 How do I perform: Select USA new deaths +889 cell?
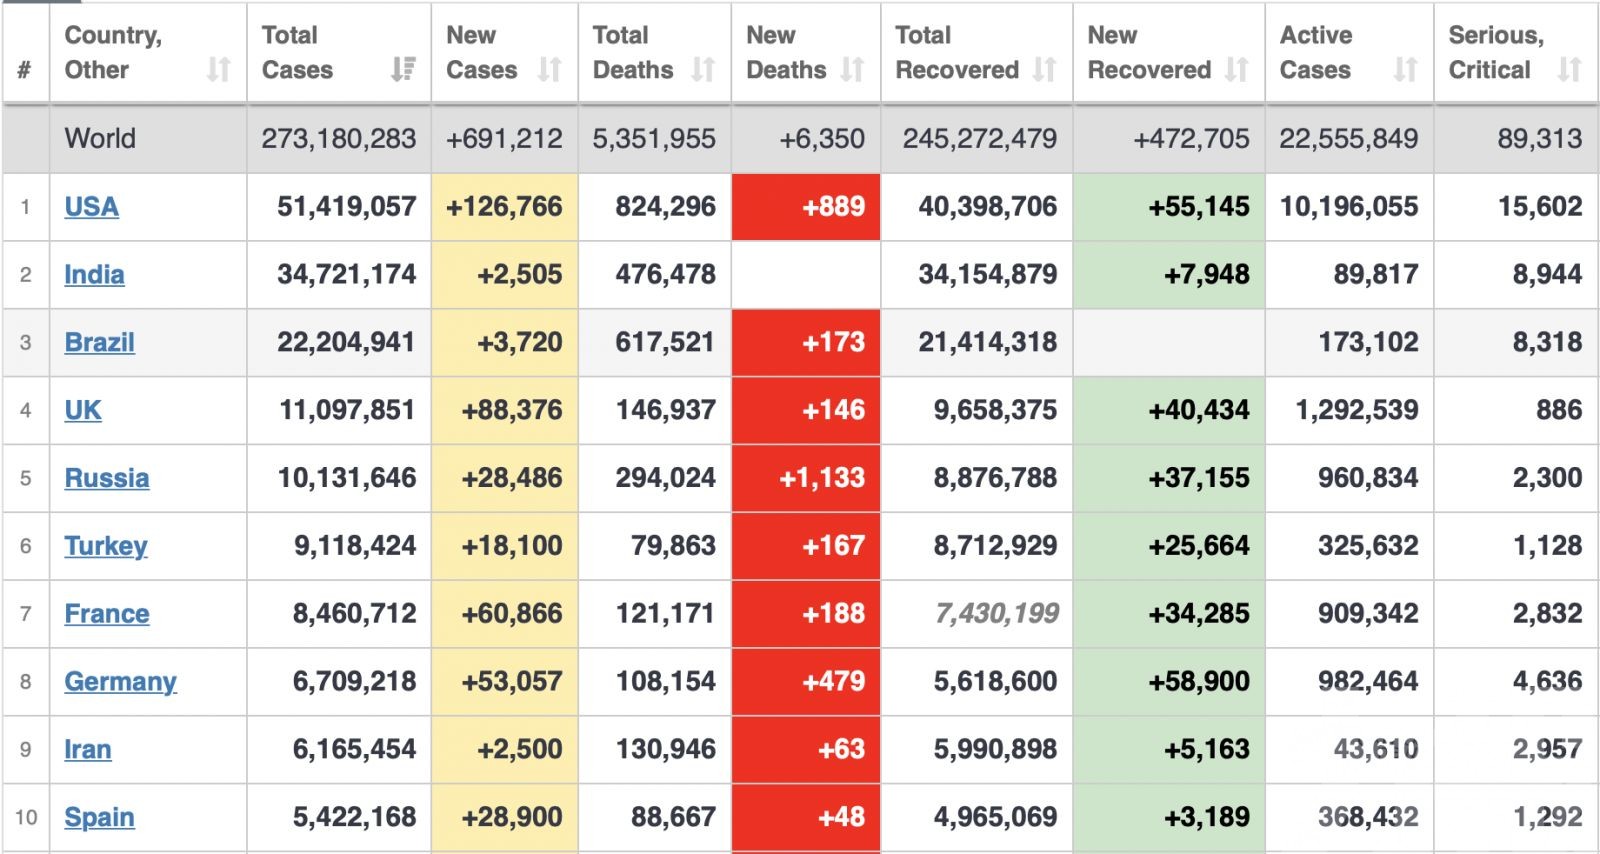coord(806,207)
